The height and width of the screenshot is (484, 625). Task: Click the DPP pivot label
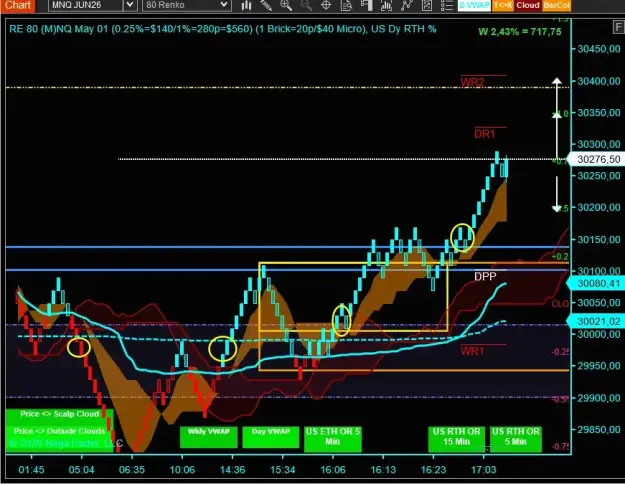point(485,277)
